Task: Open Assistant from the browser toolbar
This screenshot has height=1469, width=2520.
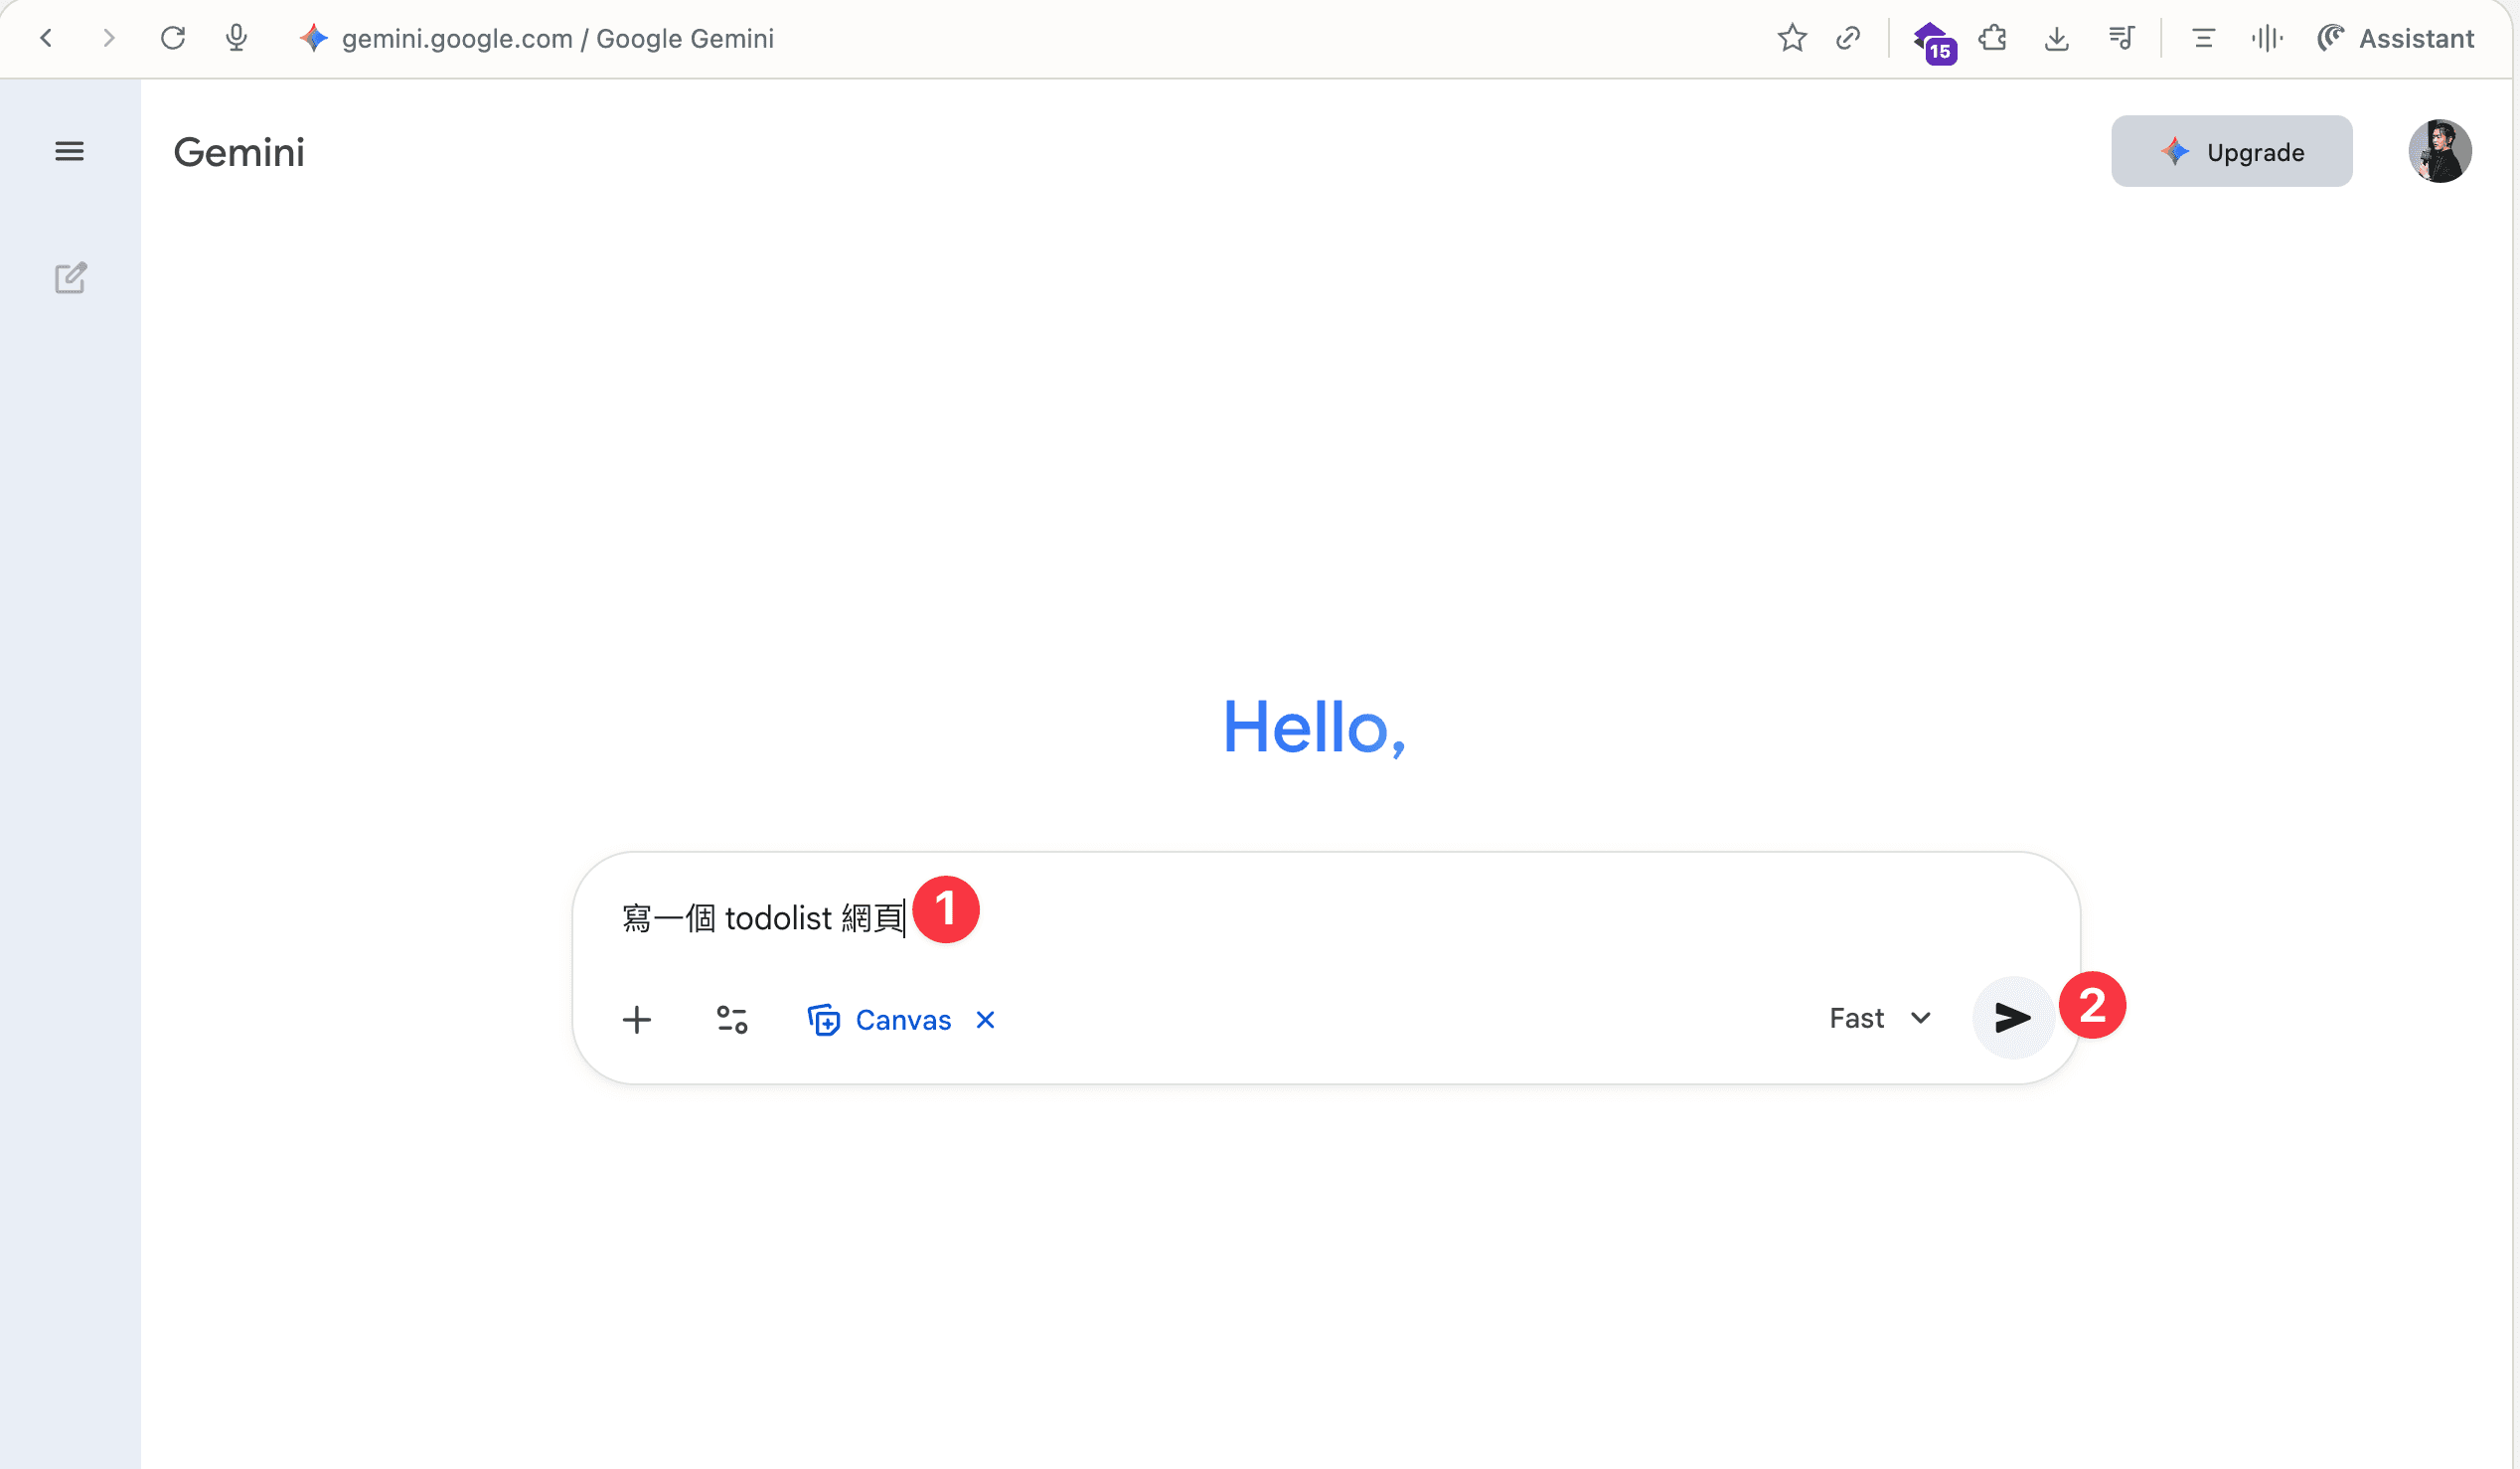Action: click(2397, 38)
